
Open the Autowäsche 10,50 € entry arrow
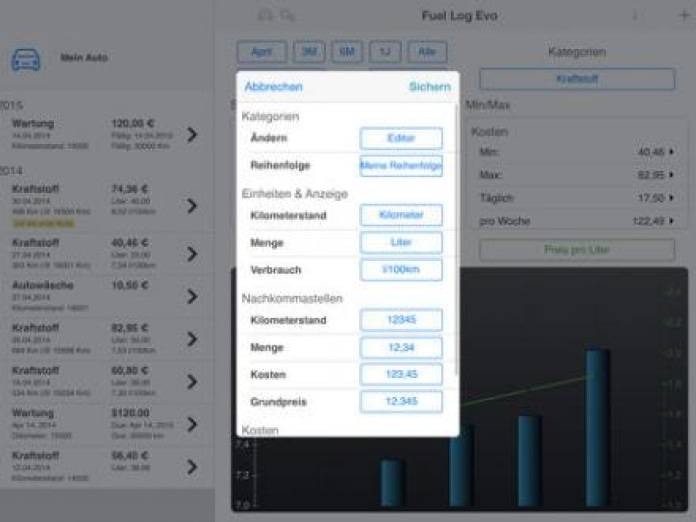(x=192, y=296)
